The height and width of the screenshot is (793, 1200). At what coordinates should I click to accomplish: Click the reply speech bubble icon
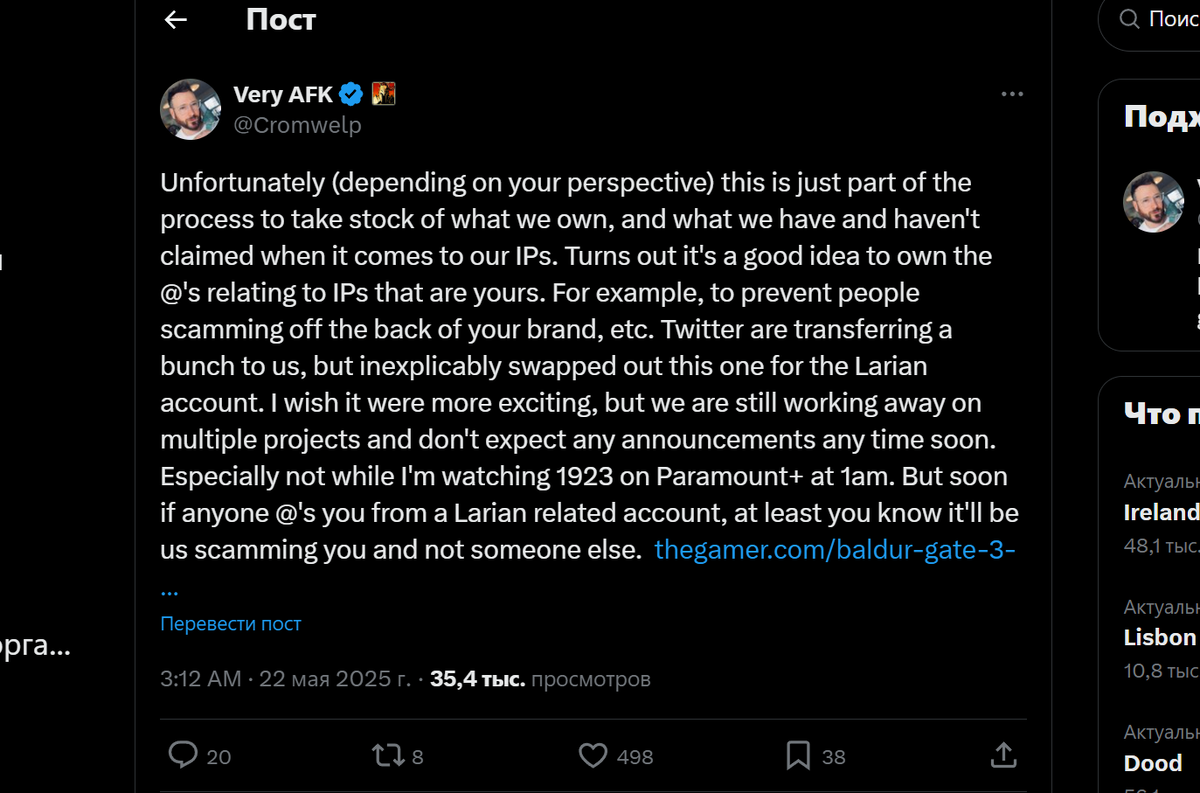click(x=183, y=755)
